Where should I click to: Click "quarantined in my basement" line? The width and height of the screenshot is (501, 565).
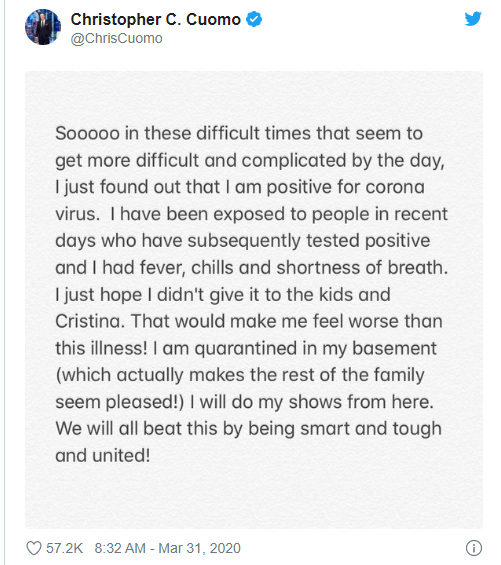point(315,349)
